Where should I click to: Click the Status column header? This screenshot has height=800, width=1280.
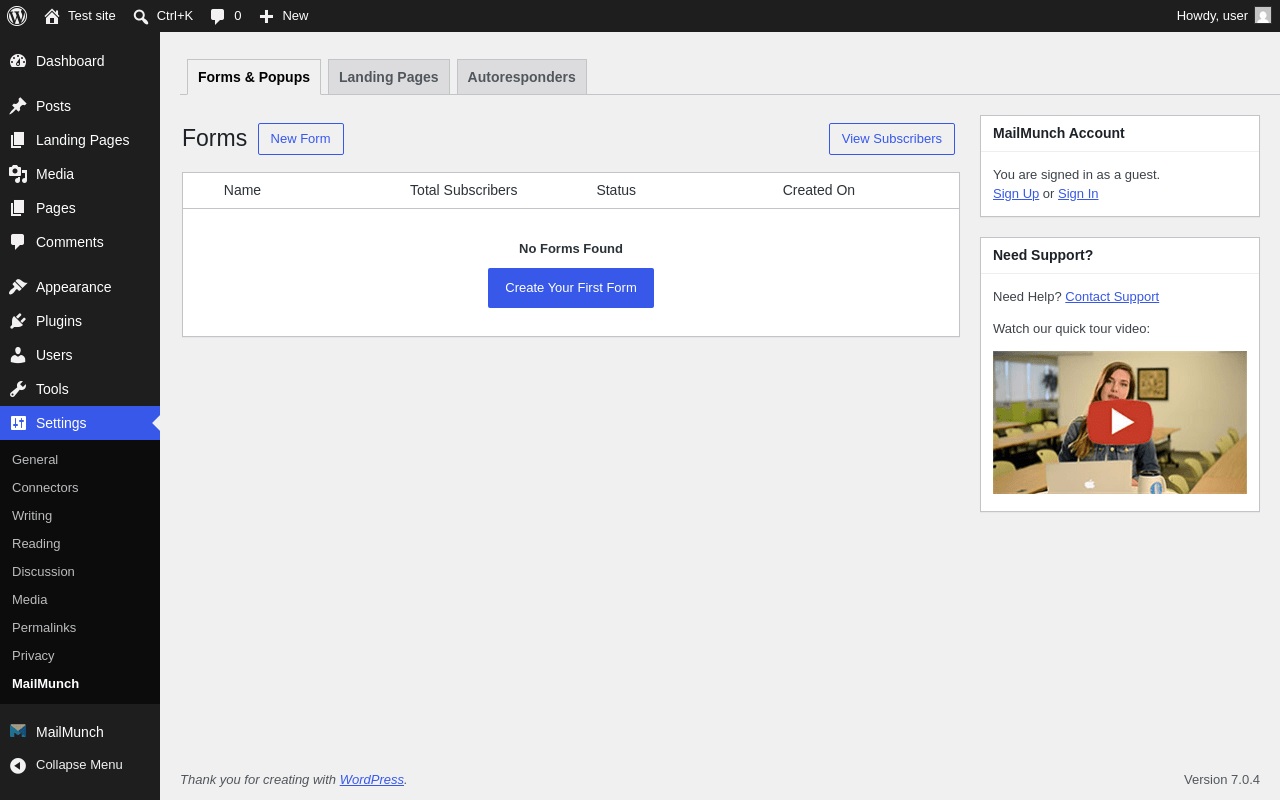[616, 190]
